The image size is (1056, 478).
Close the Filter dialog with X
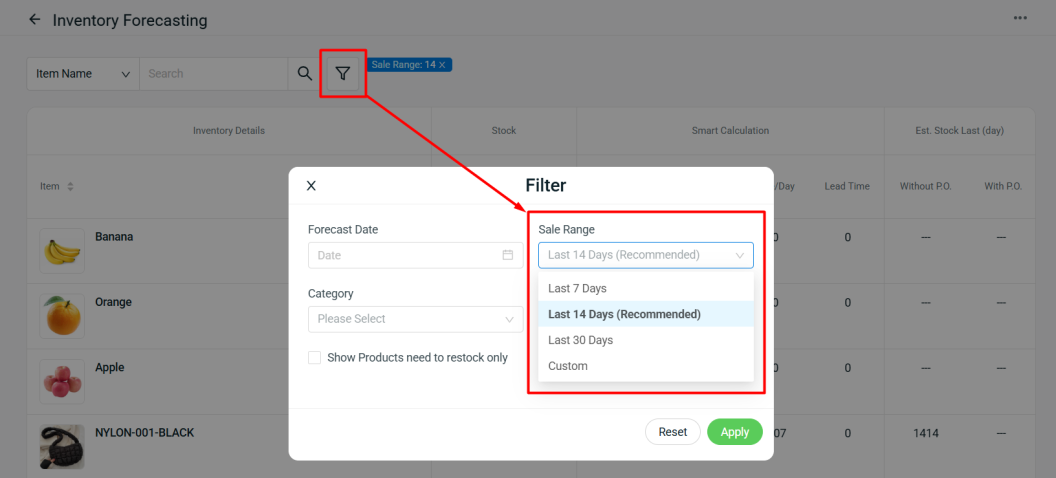pos(311,186)
